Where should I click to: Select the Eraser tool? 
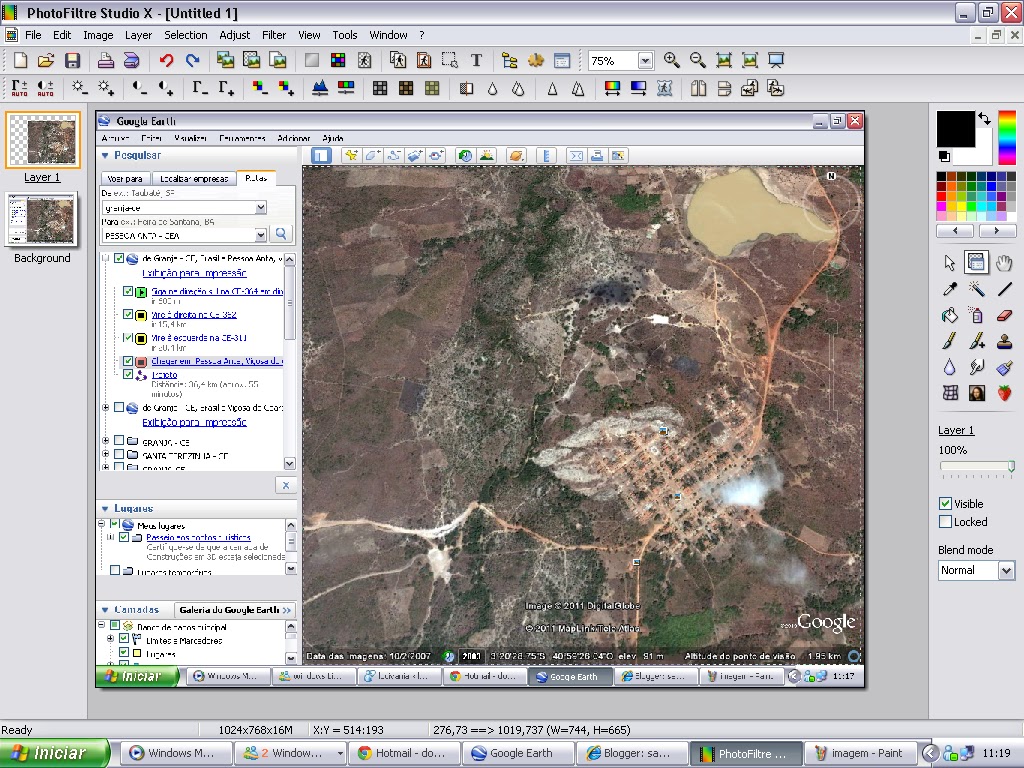click(x=1004, y=315)
